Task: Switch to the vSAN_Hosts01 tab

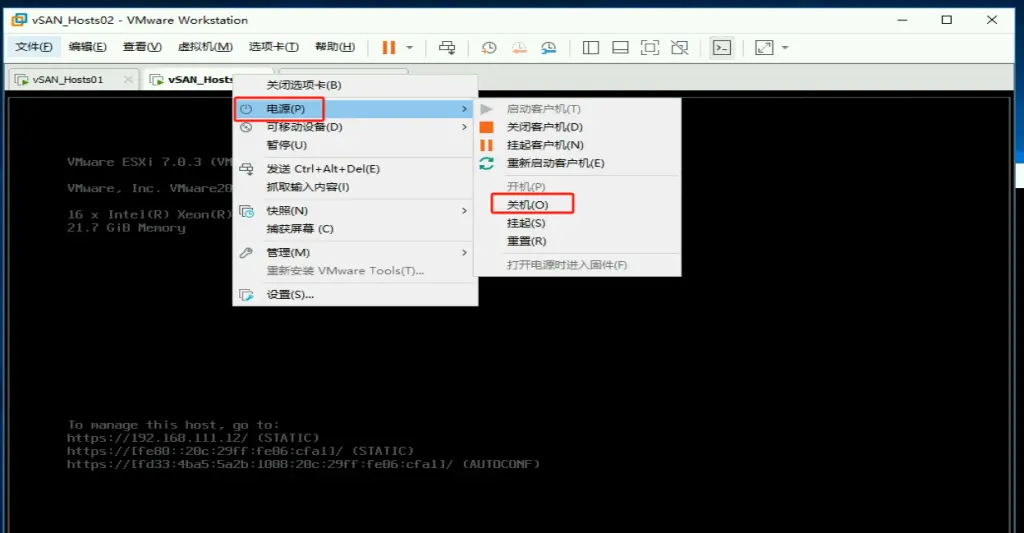Action: coord(66,79)
